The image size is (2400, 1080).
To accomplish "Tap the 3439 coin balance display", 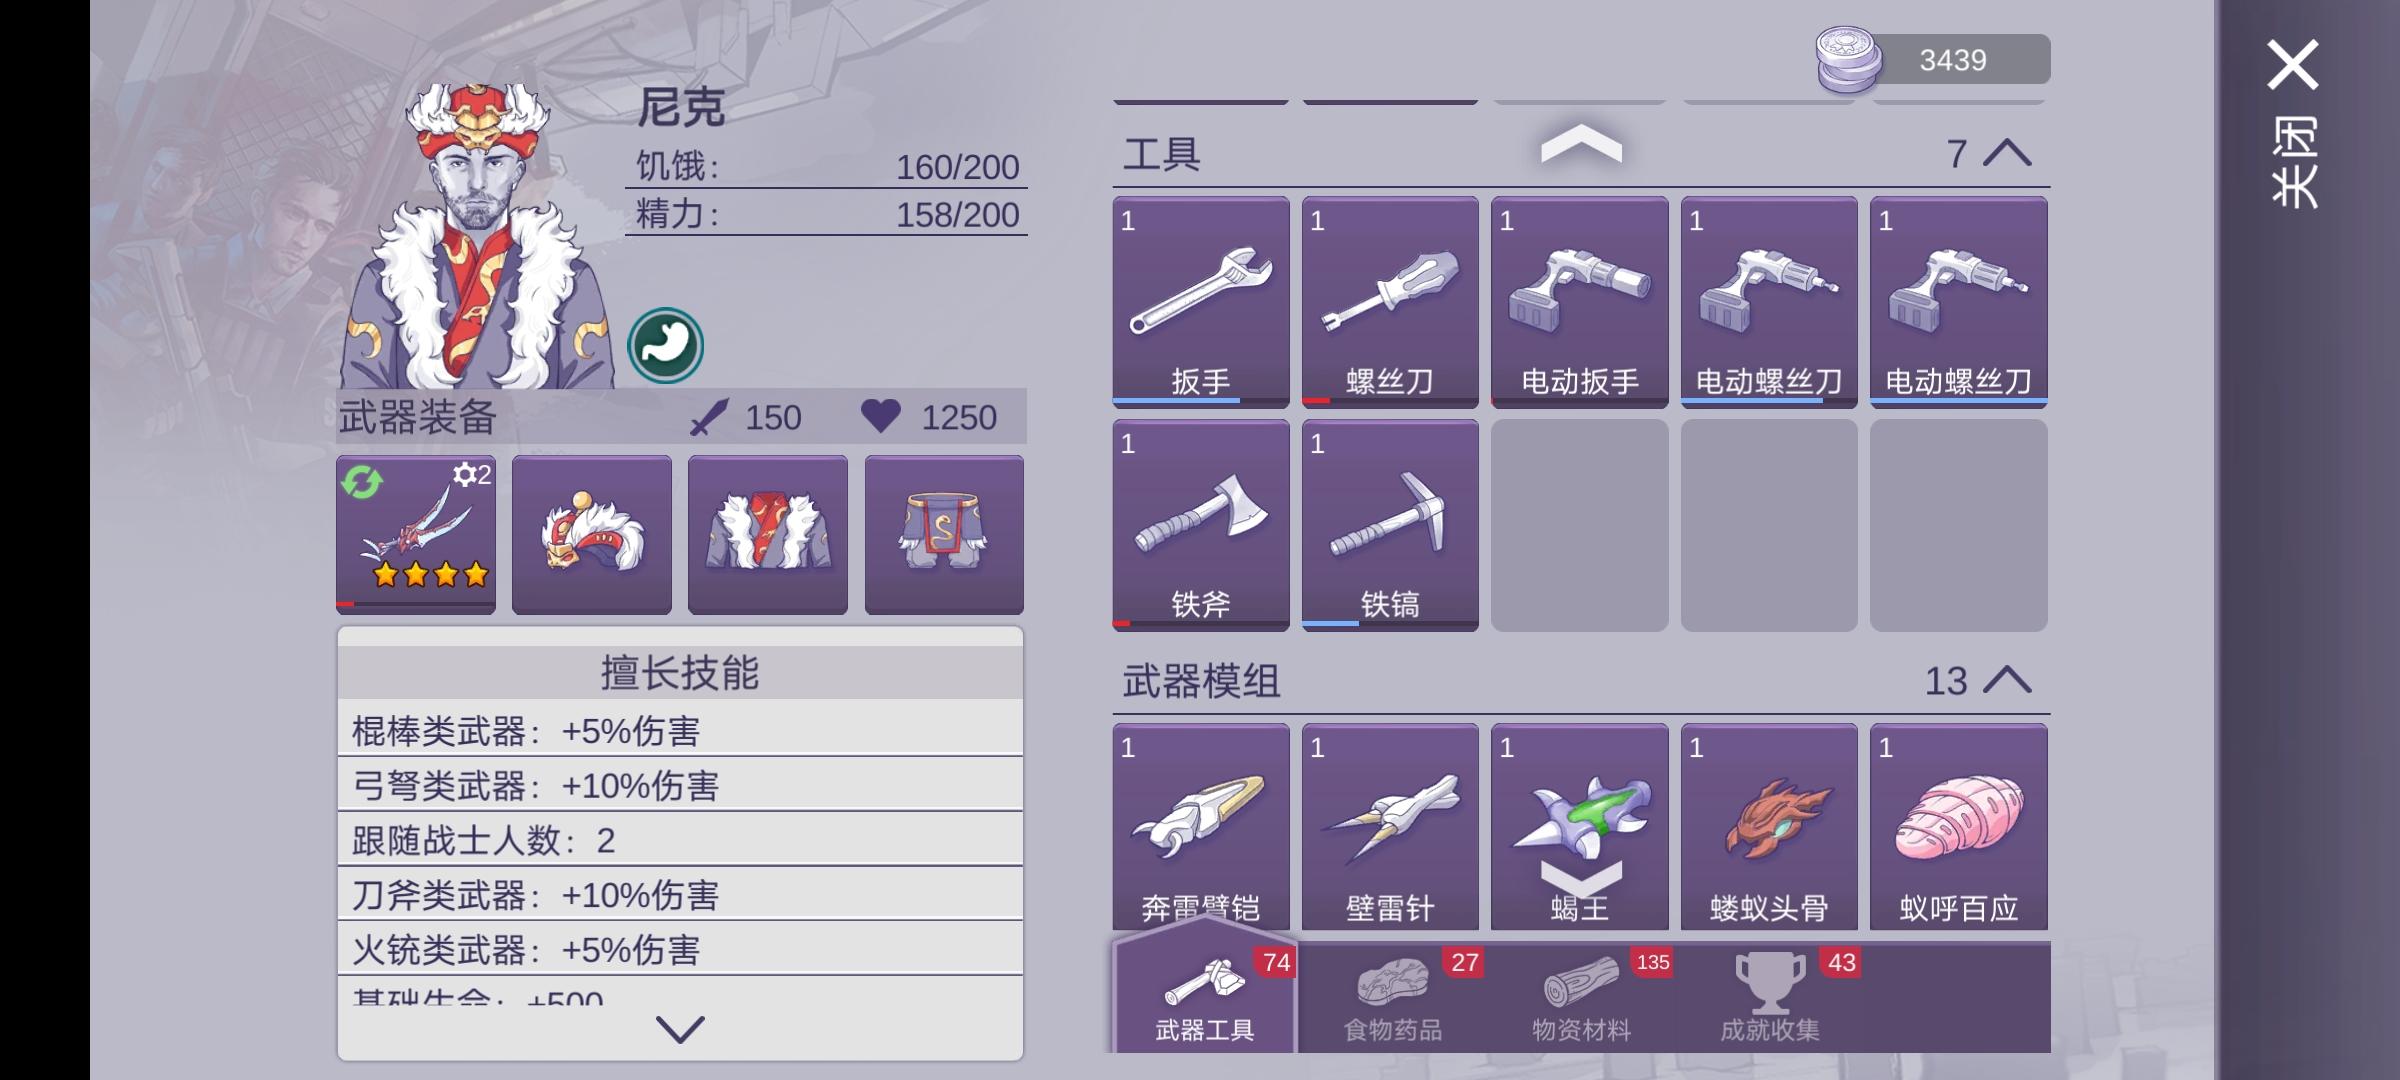I will pyautogui.click(x=1933, y=60).
